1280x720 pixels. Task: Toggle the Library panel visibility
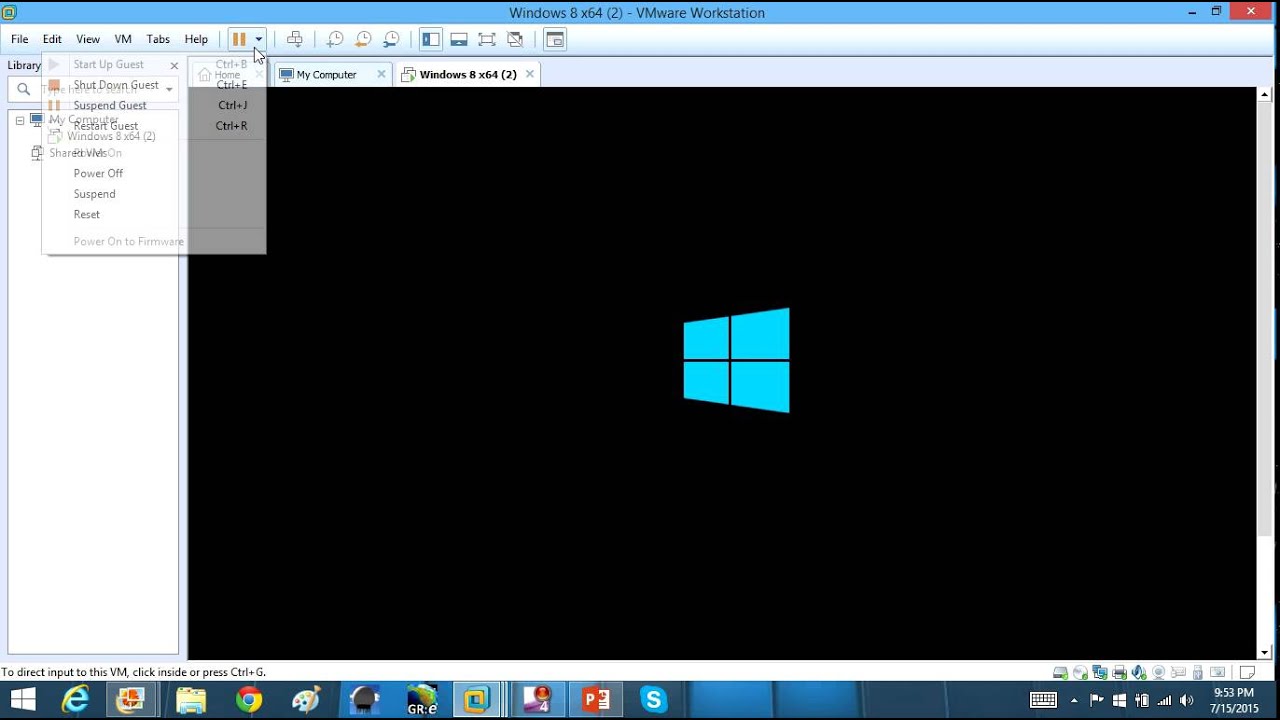coord(431,39)
